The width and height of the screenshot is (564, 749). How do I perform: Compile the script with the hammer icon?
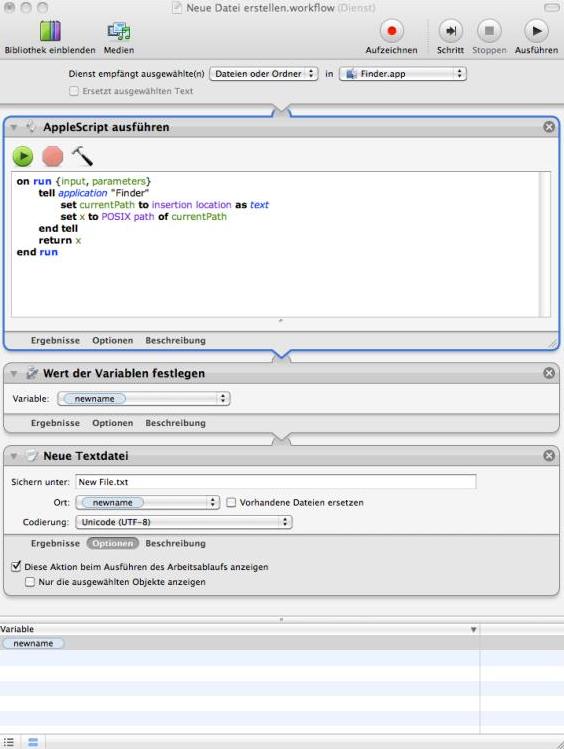click(82, 156)
